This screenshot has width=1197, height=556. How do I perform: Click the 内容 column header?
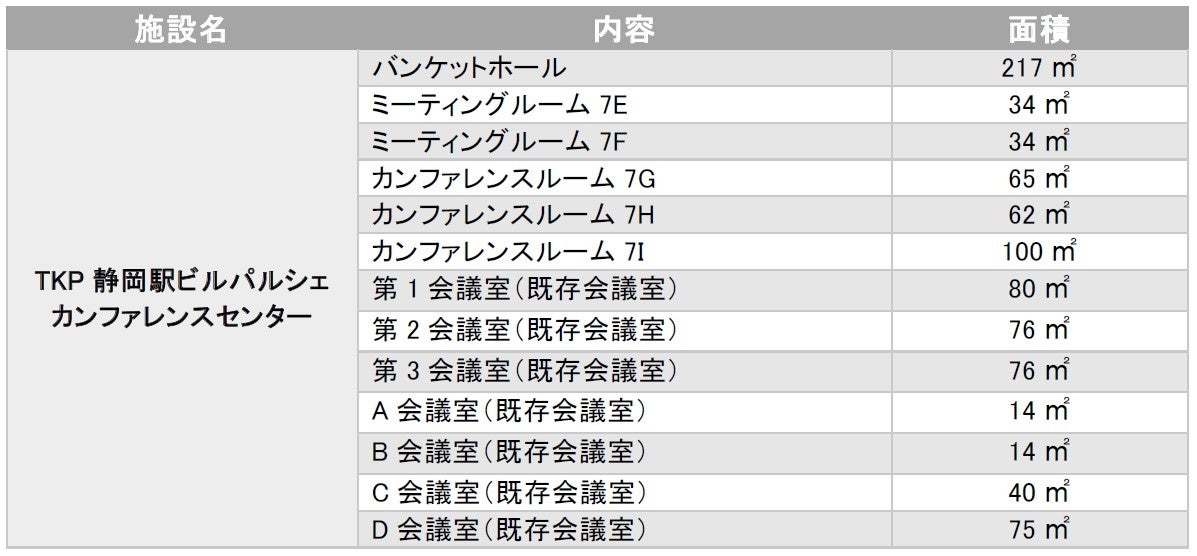click(624, 29)
